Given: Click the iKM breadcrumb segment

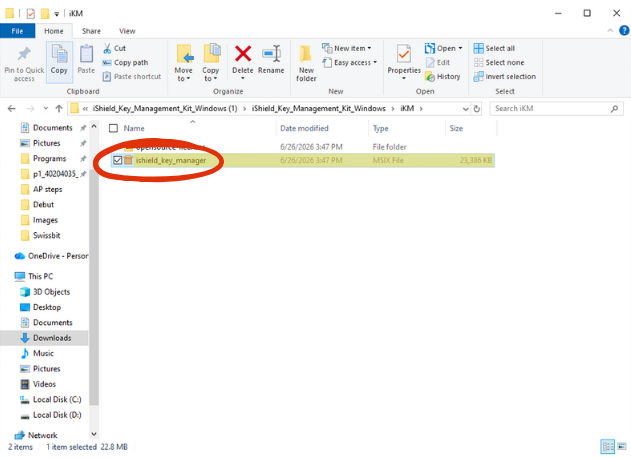Looking at the screenshot, I should (407, 109).
